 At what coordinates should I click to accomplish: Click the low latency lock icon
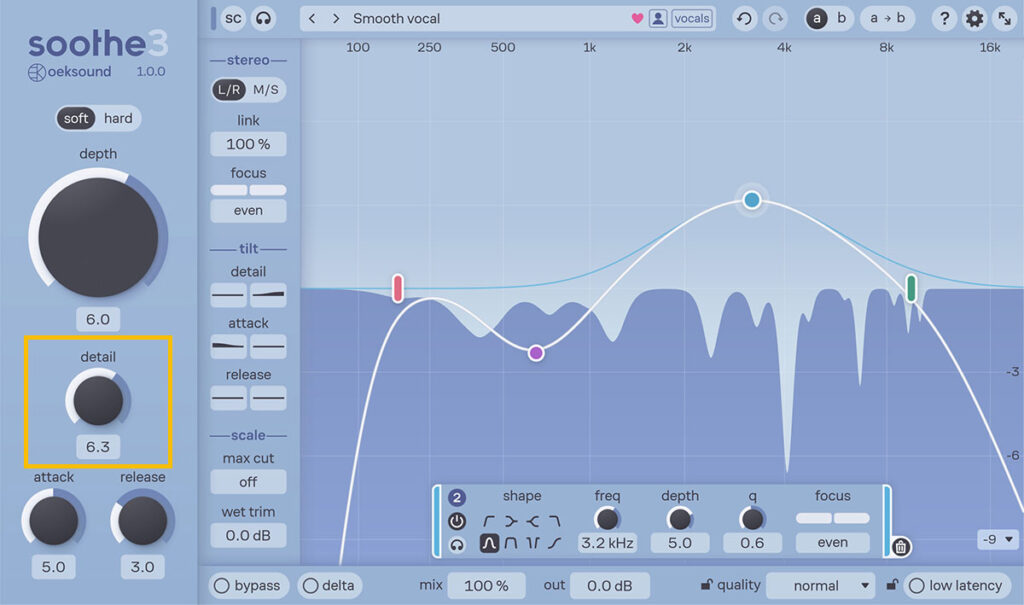pos(892,584)
